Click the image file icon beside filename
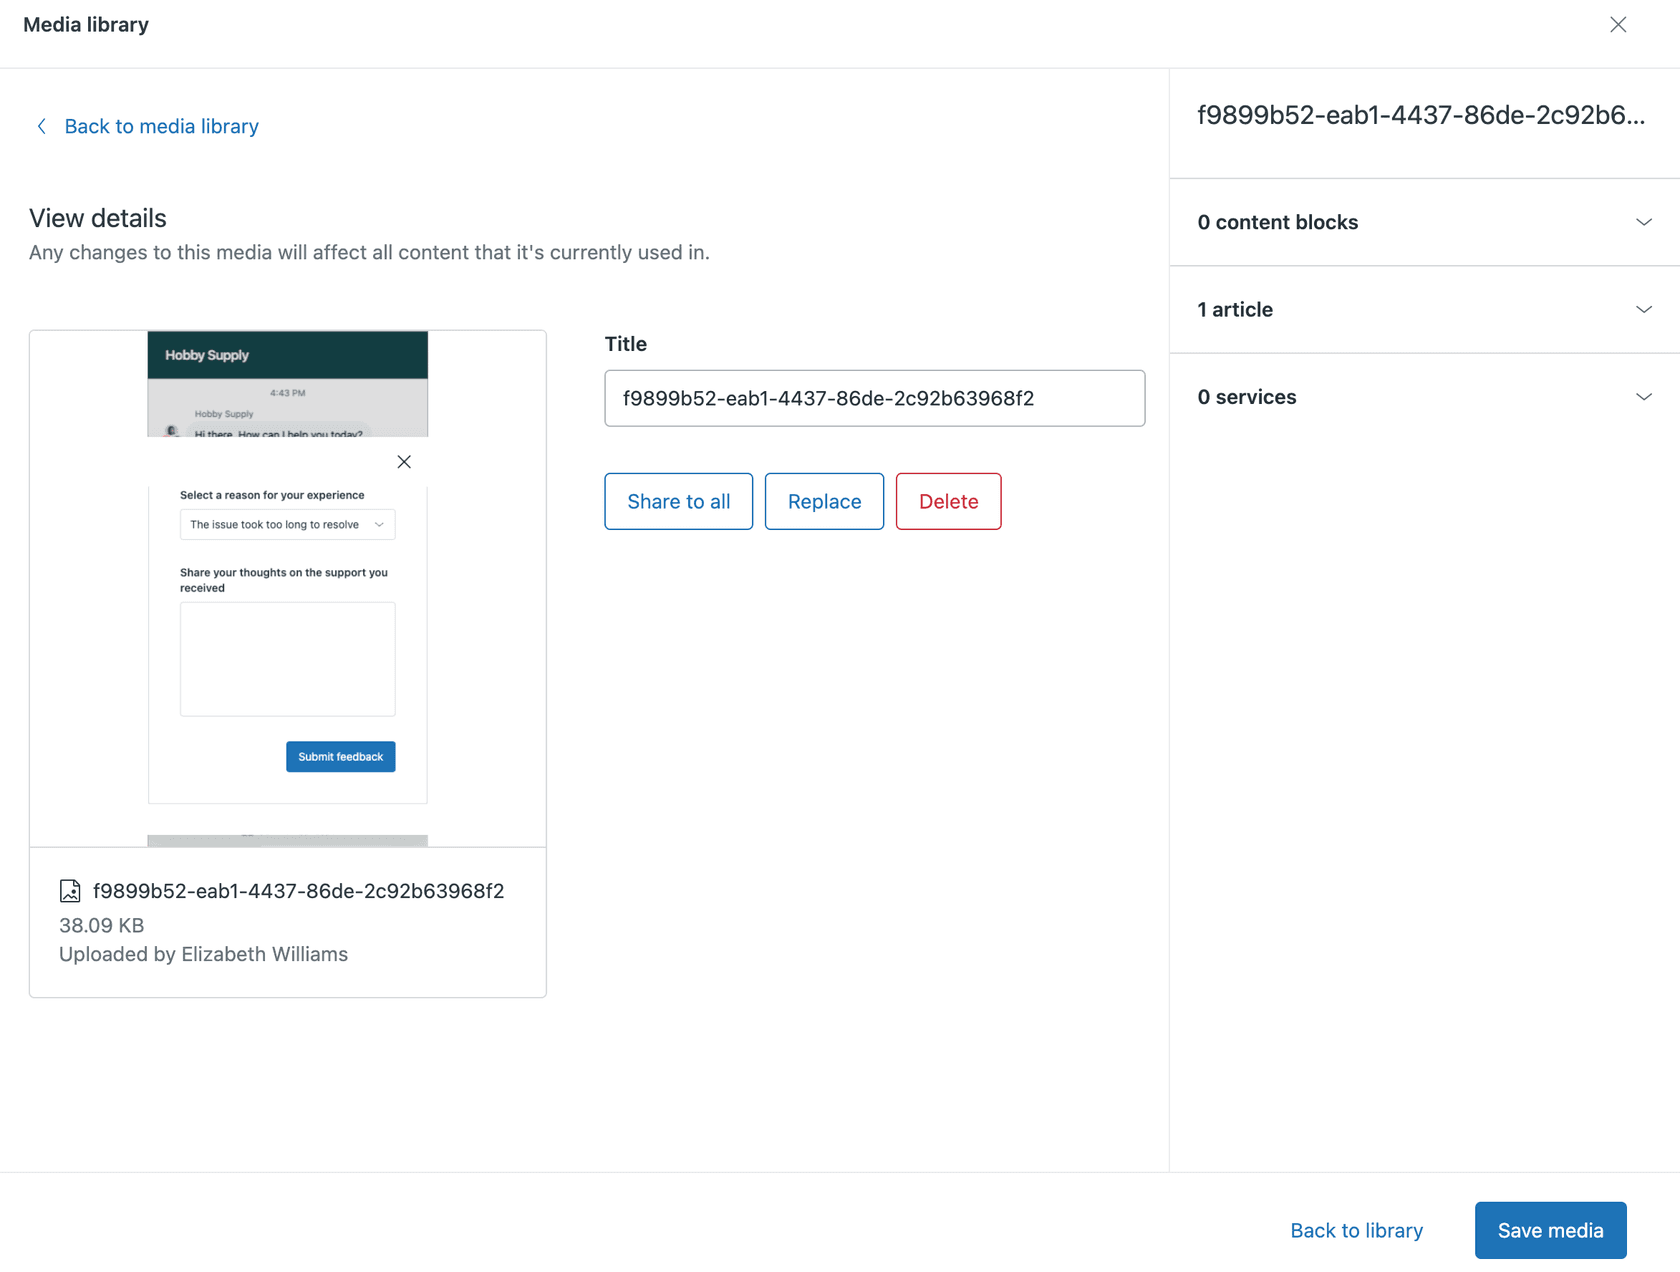The width and height of the screenshot is (1680, 1272). click(x=70, y=891)
